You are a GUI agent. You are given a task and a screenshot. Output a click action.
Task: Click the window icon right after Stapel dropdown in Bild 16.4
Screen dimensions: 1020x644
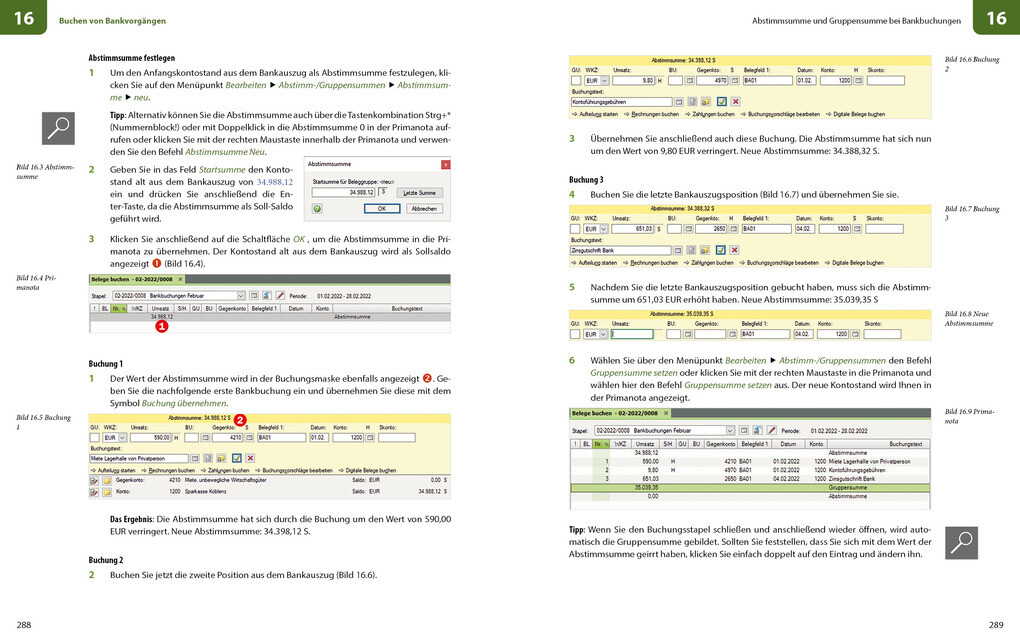(254, 296)
